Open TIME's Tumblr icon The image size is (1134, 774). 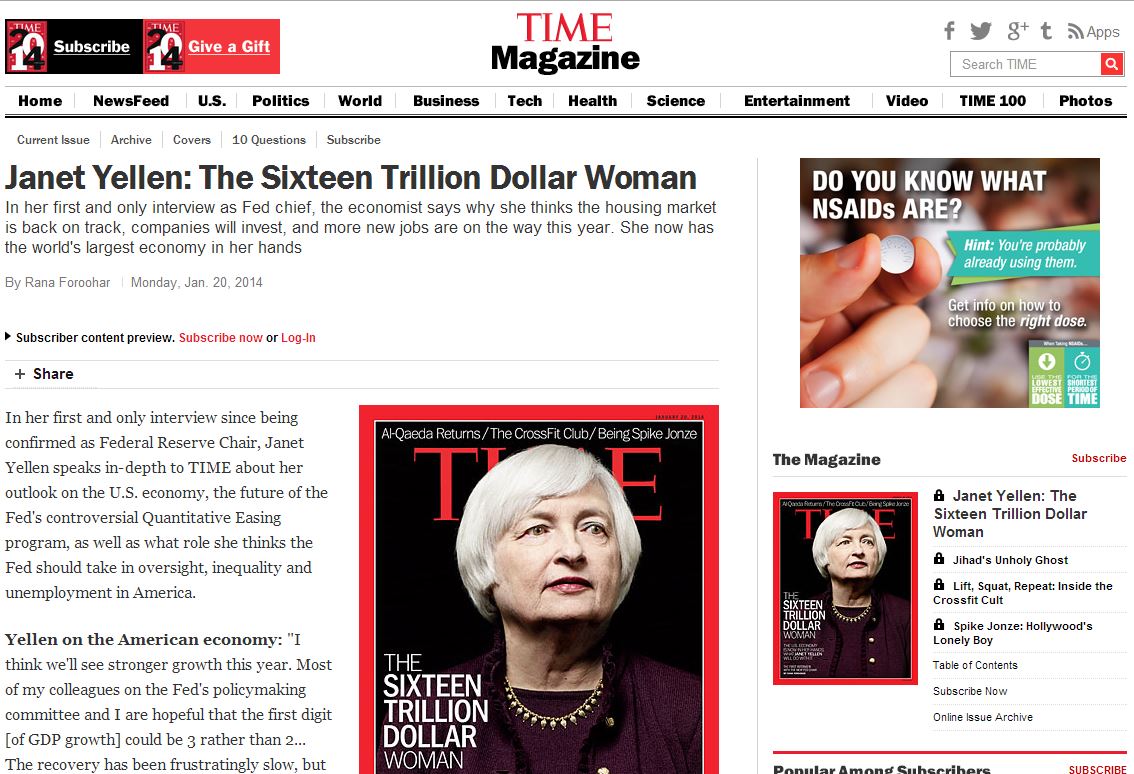[1046, 30]
